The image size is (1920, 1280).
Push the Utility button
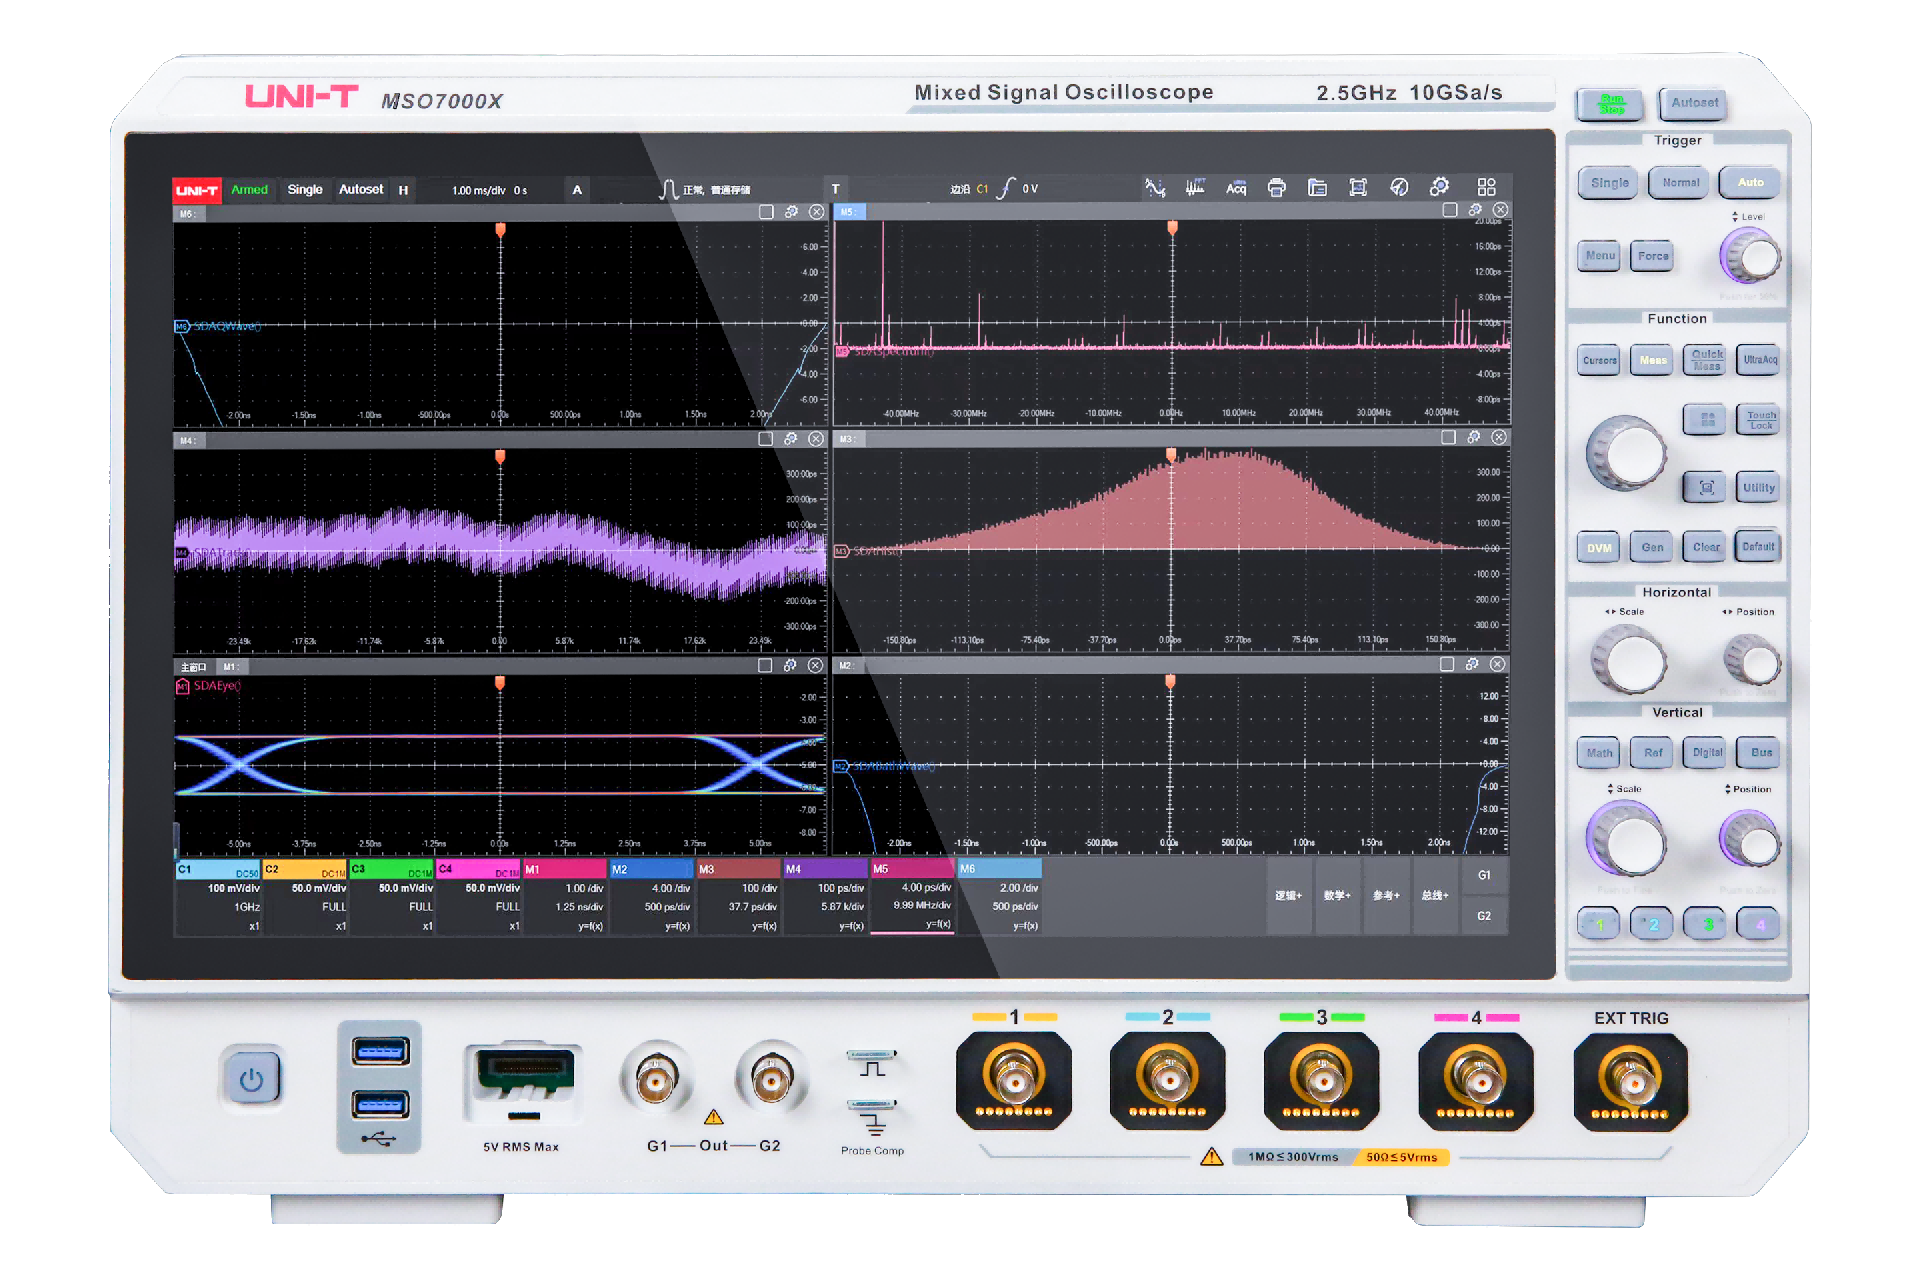pyautogui.click(x=1759, y=488)
